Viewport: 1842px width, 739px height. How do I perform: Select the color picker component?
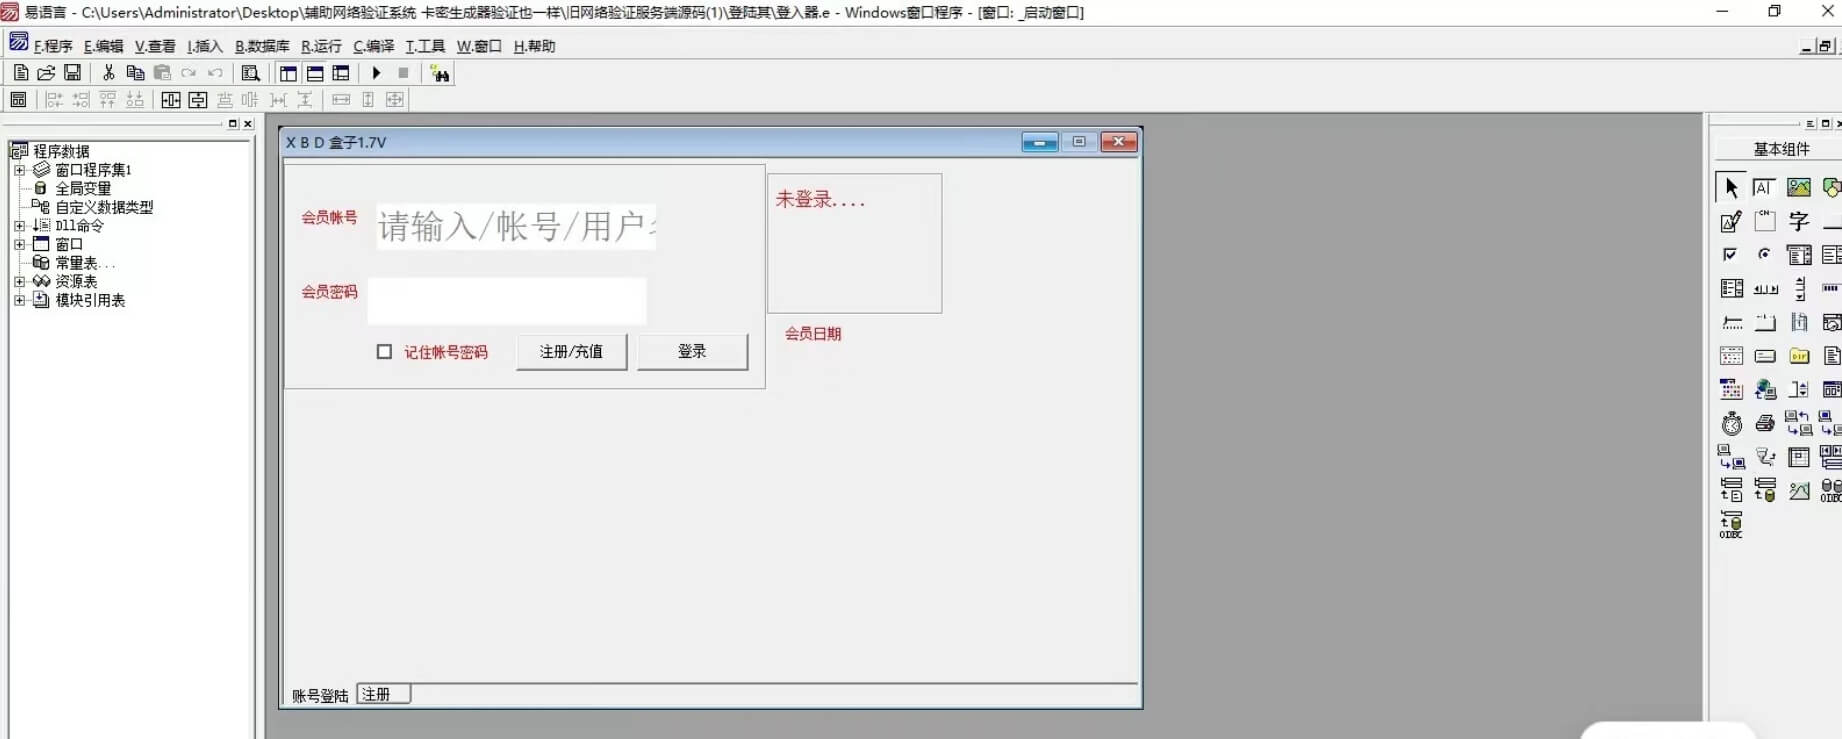(1732, 390)
